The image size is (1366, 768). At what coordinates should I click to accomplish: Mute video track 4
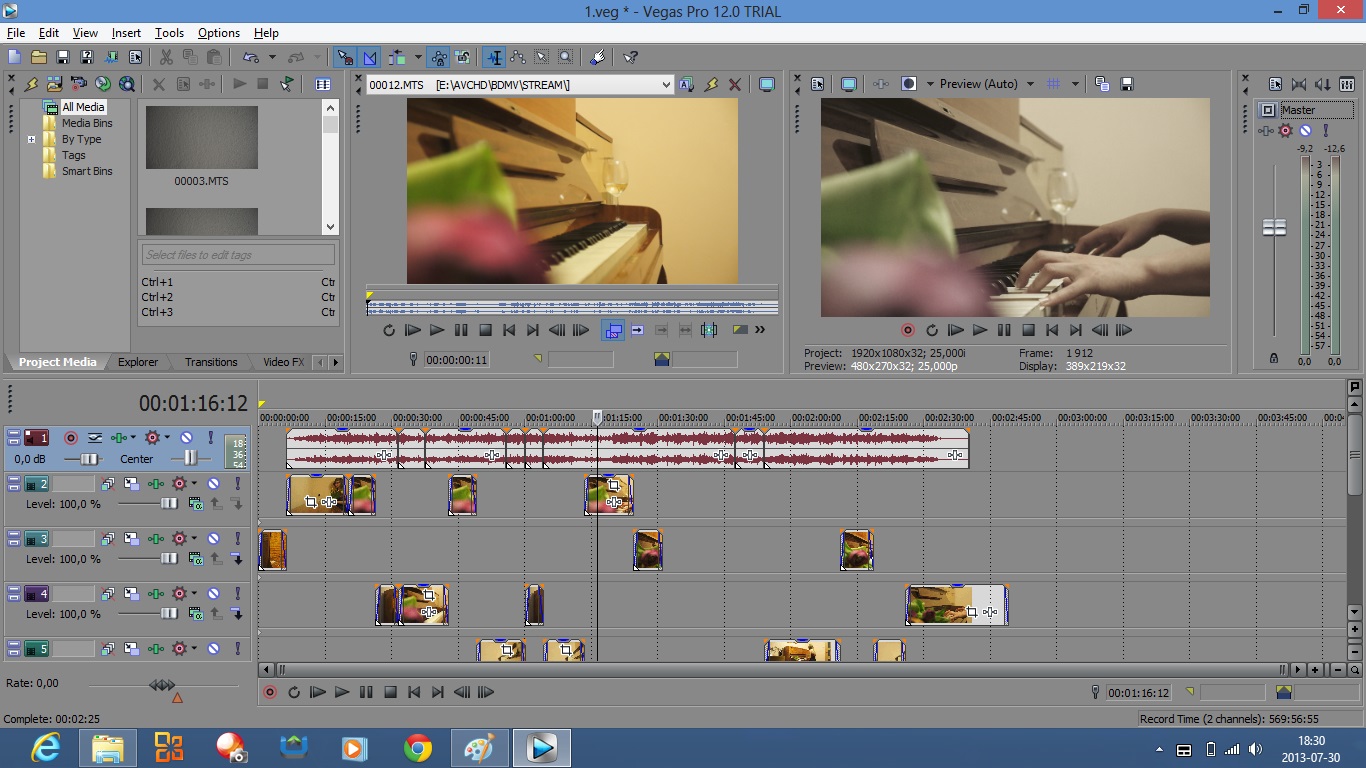(213, 593)
